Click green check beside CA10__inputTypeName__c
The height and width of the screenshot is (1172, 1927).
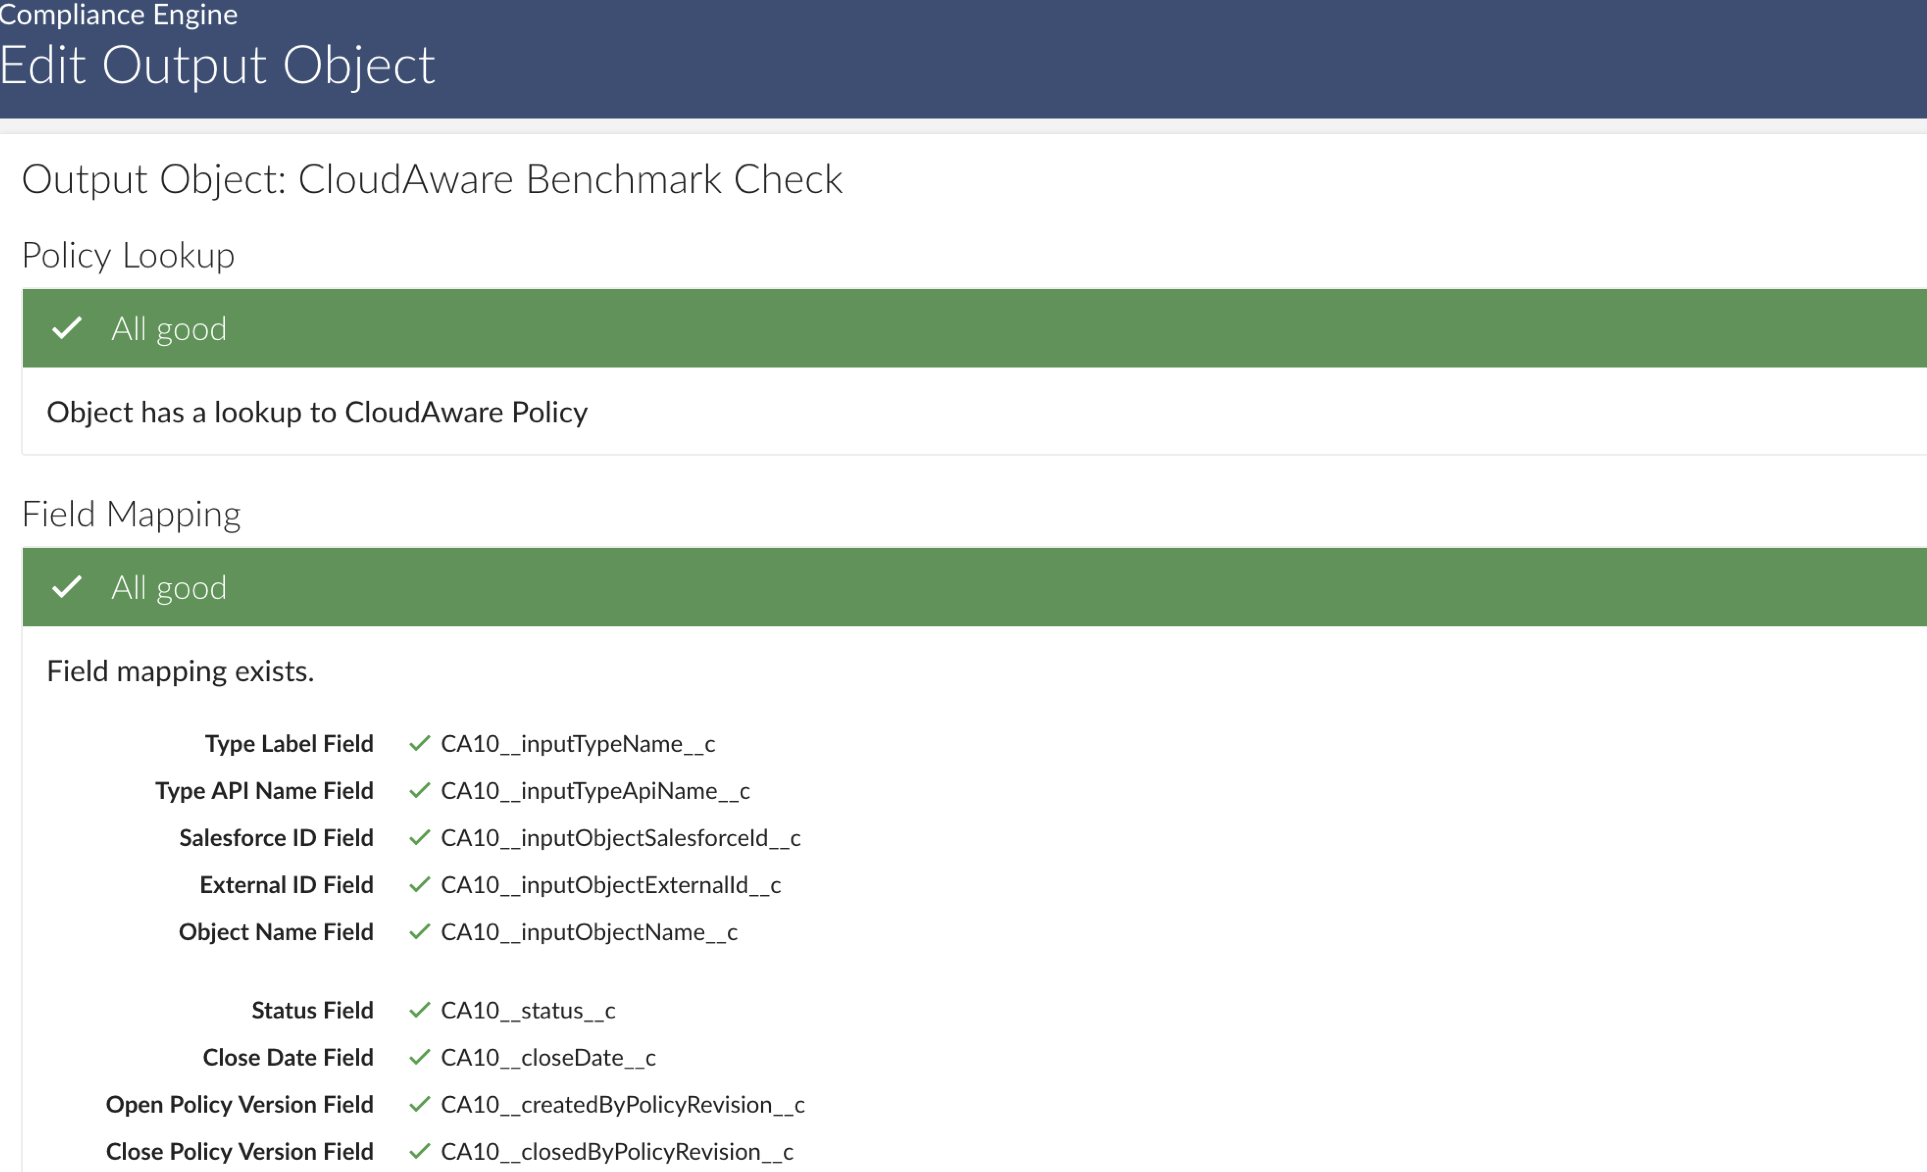click(x=420, y=743)
